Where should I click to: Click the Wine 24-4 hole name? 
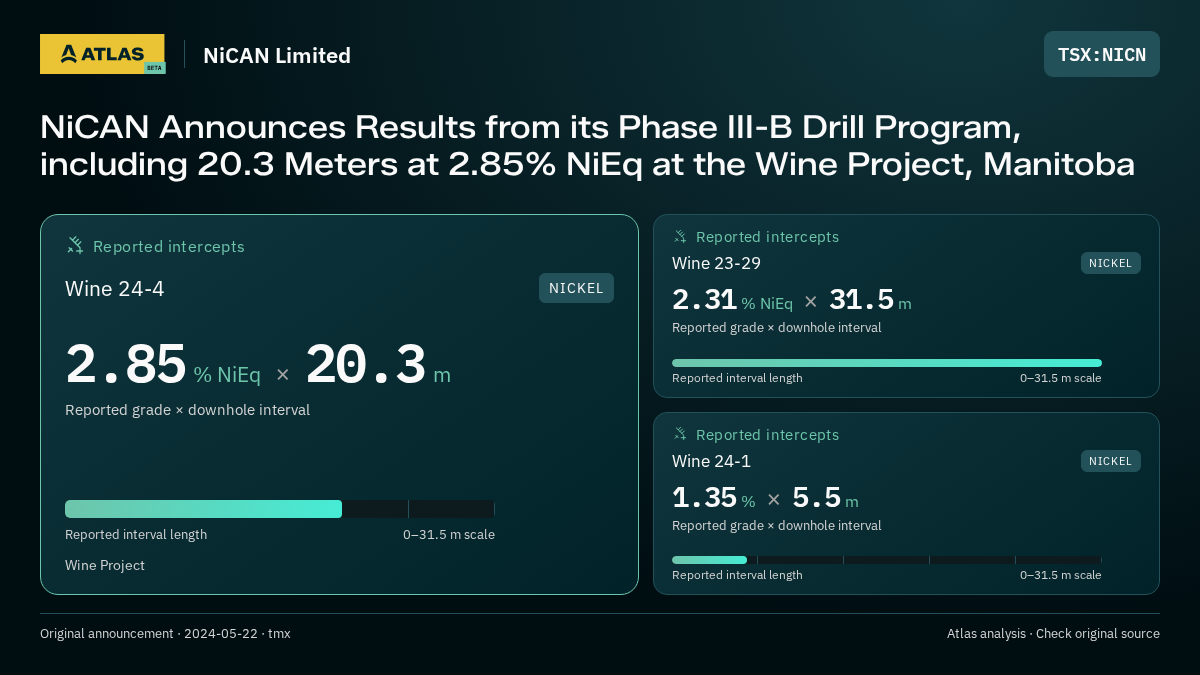pyautogui.click(x=114, y=289)
